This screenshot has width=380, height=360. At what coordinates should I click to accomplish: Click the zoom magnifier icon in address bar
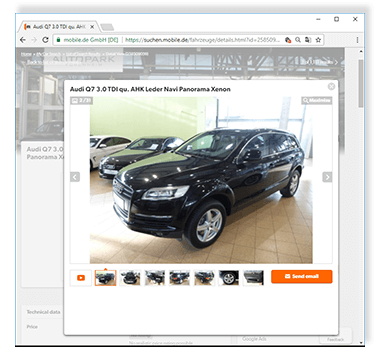(x=298, y=40)
